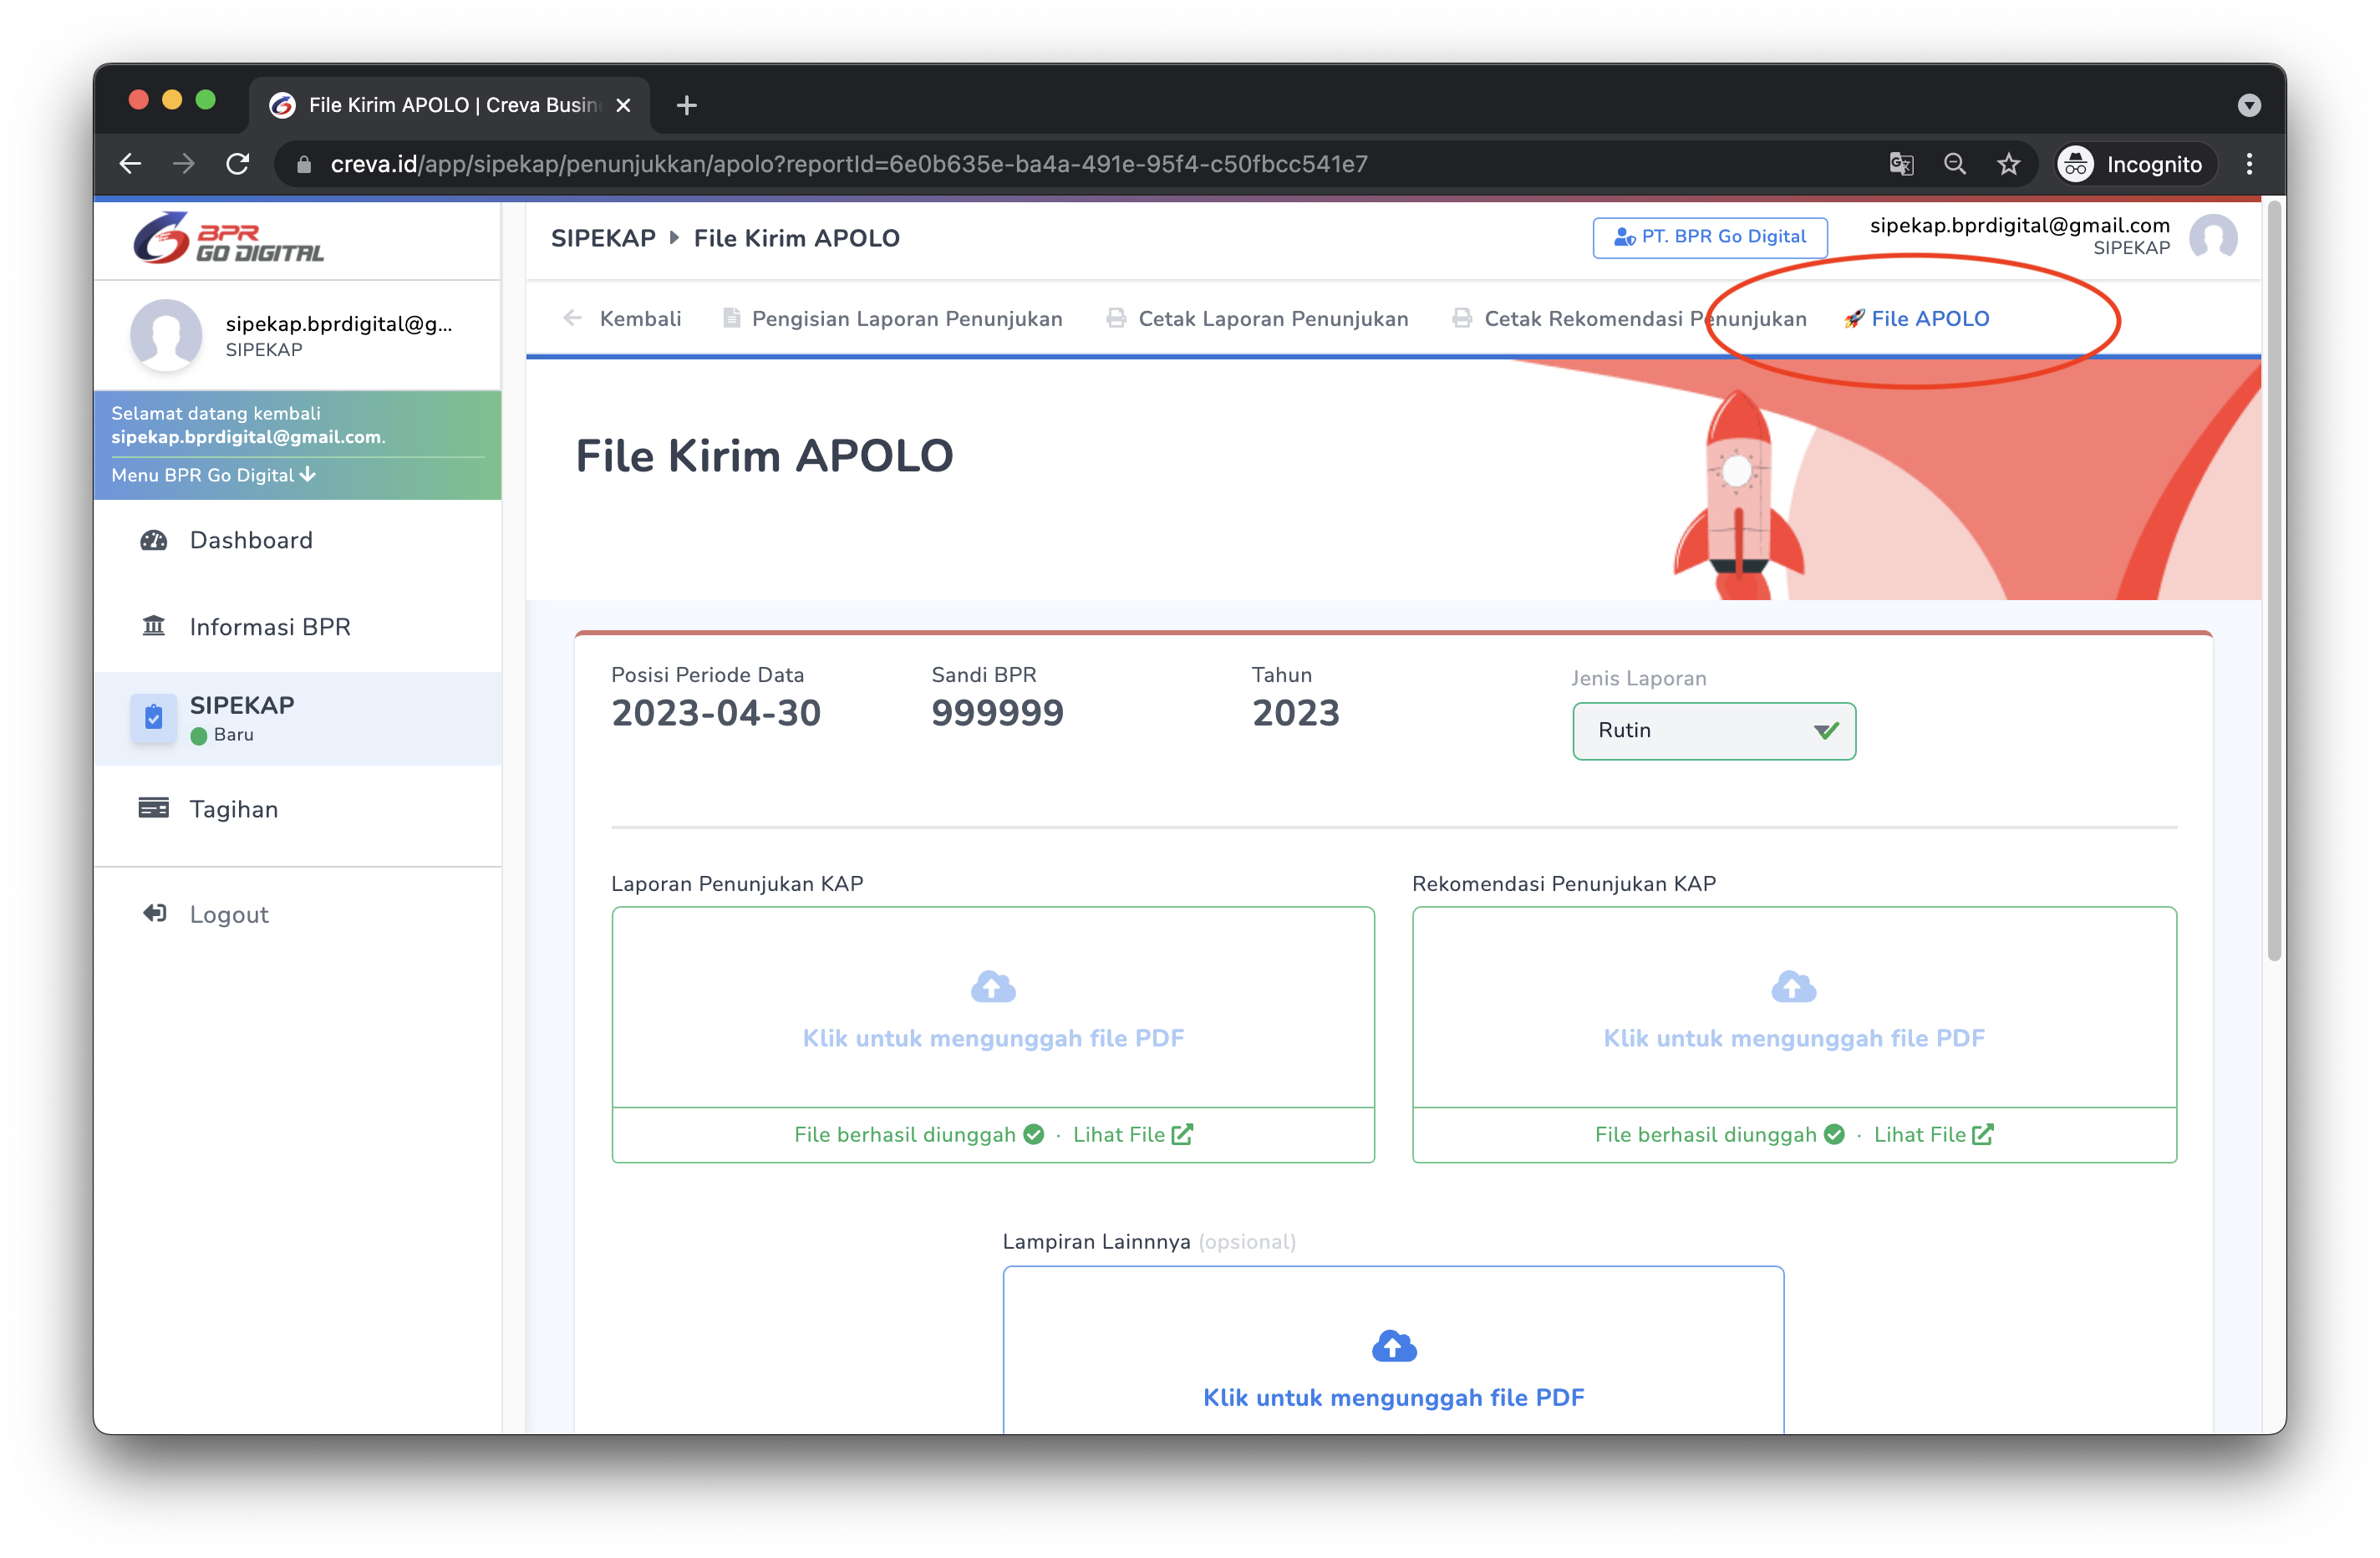Click sipekap.bprdigital@gmail.com in header
This screenshot has height=1558, width=2380.
[2019, 225]
